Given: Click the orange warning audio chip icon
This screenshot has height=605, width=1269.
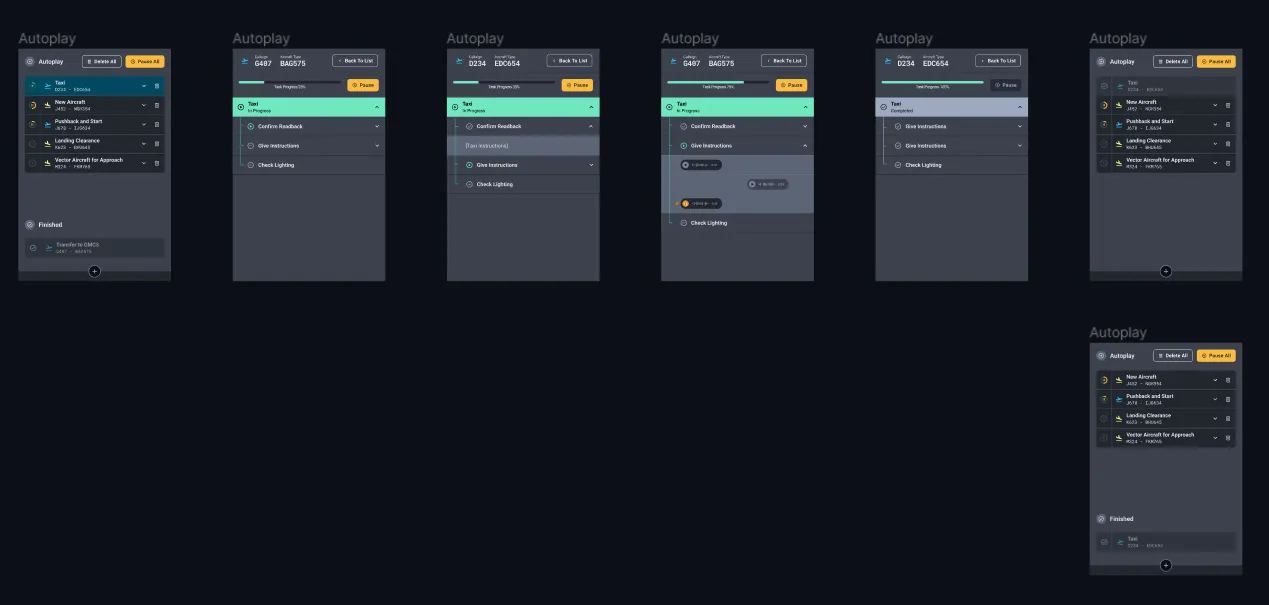Looking at the screenshot, I should coord(686,204).
